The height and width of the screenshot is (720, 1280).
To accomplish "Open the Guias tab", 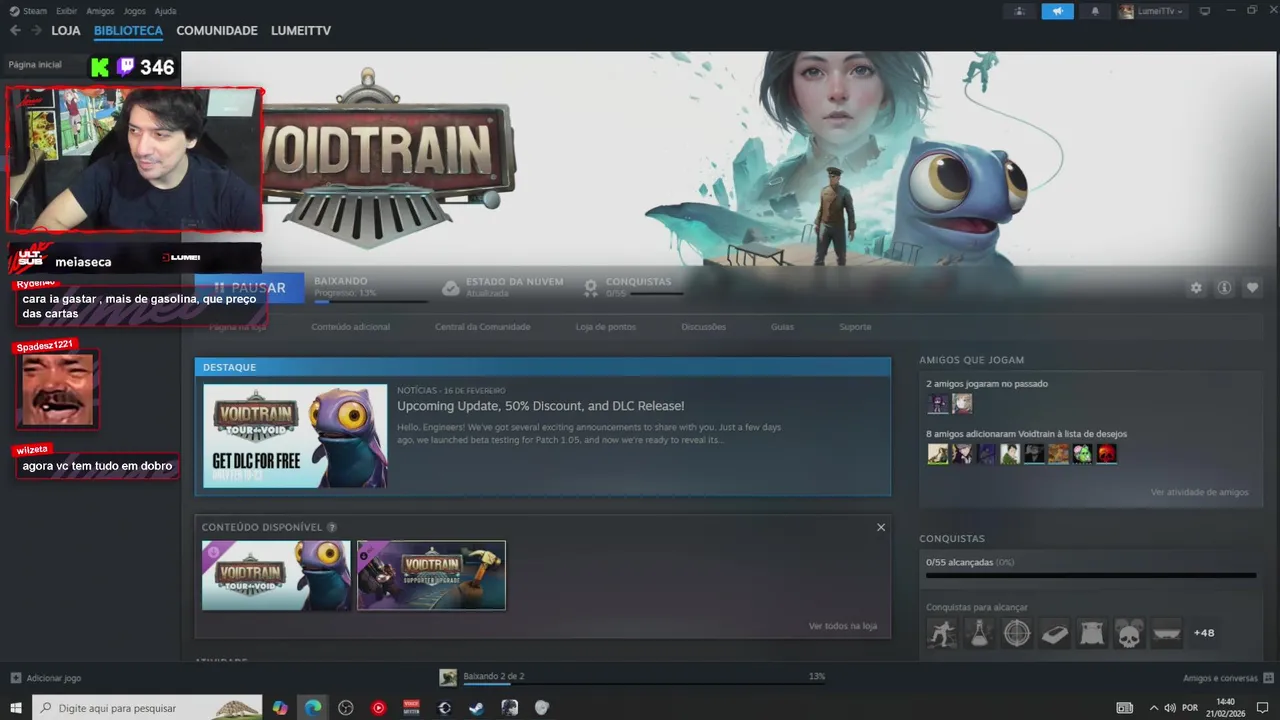I will click(x=782, y=327).
